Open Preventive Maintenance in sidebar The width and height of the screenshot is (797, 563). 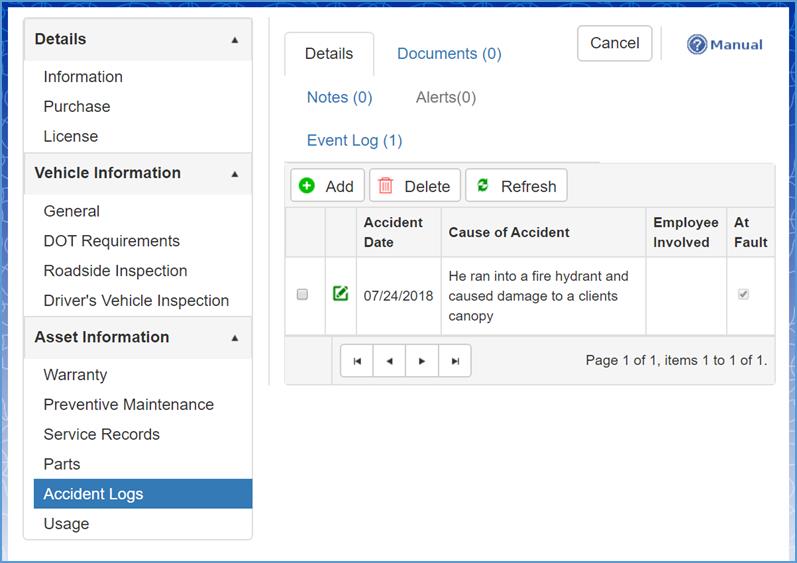click(x=128, y=405)
